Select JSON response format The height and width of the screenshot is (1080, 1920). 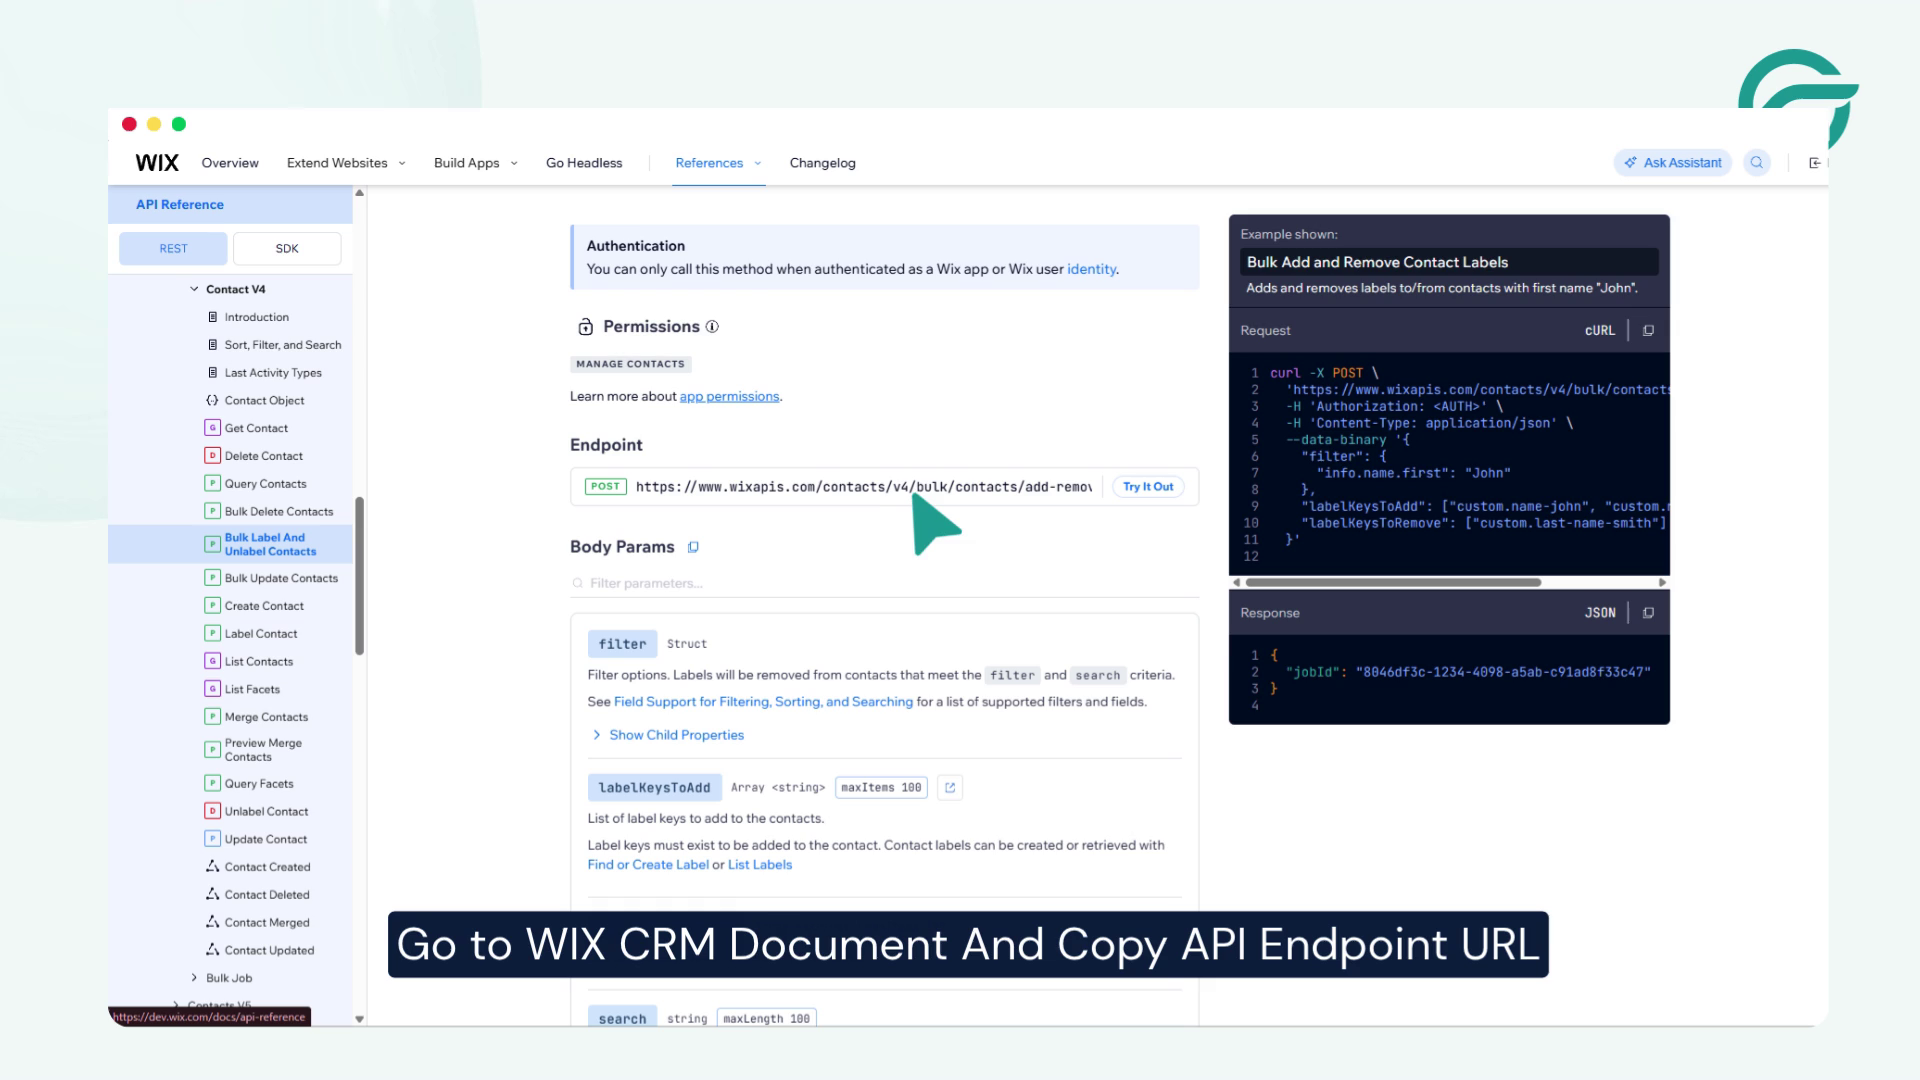pos(1600,613)
